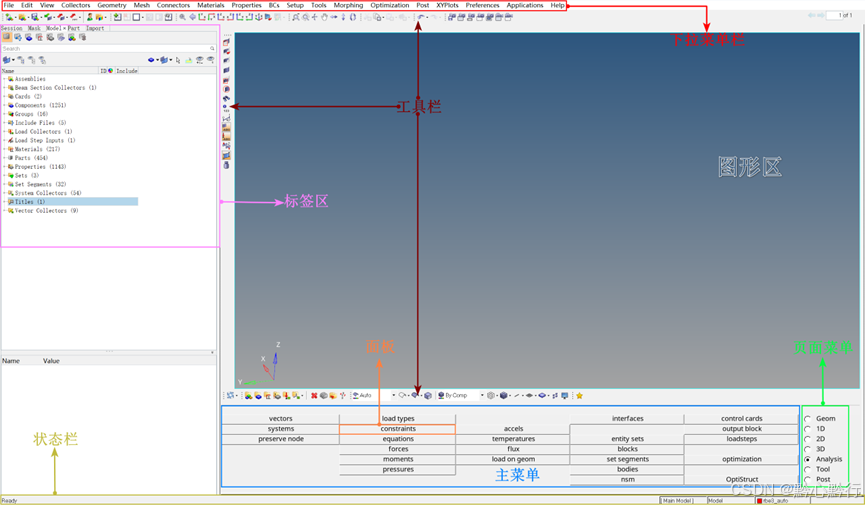Click the magnifier icon in browser Search box
The width and height of the screenshot is (865, 505).
(212, 49)
